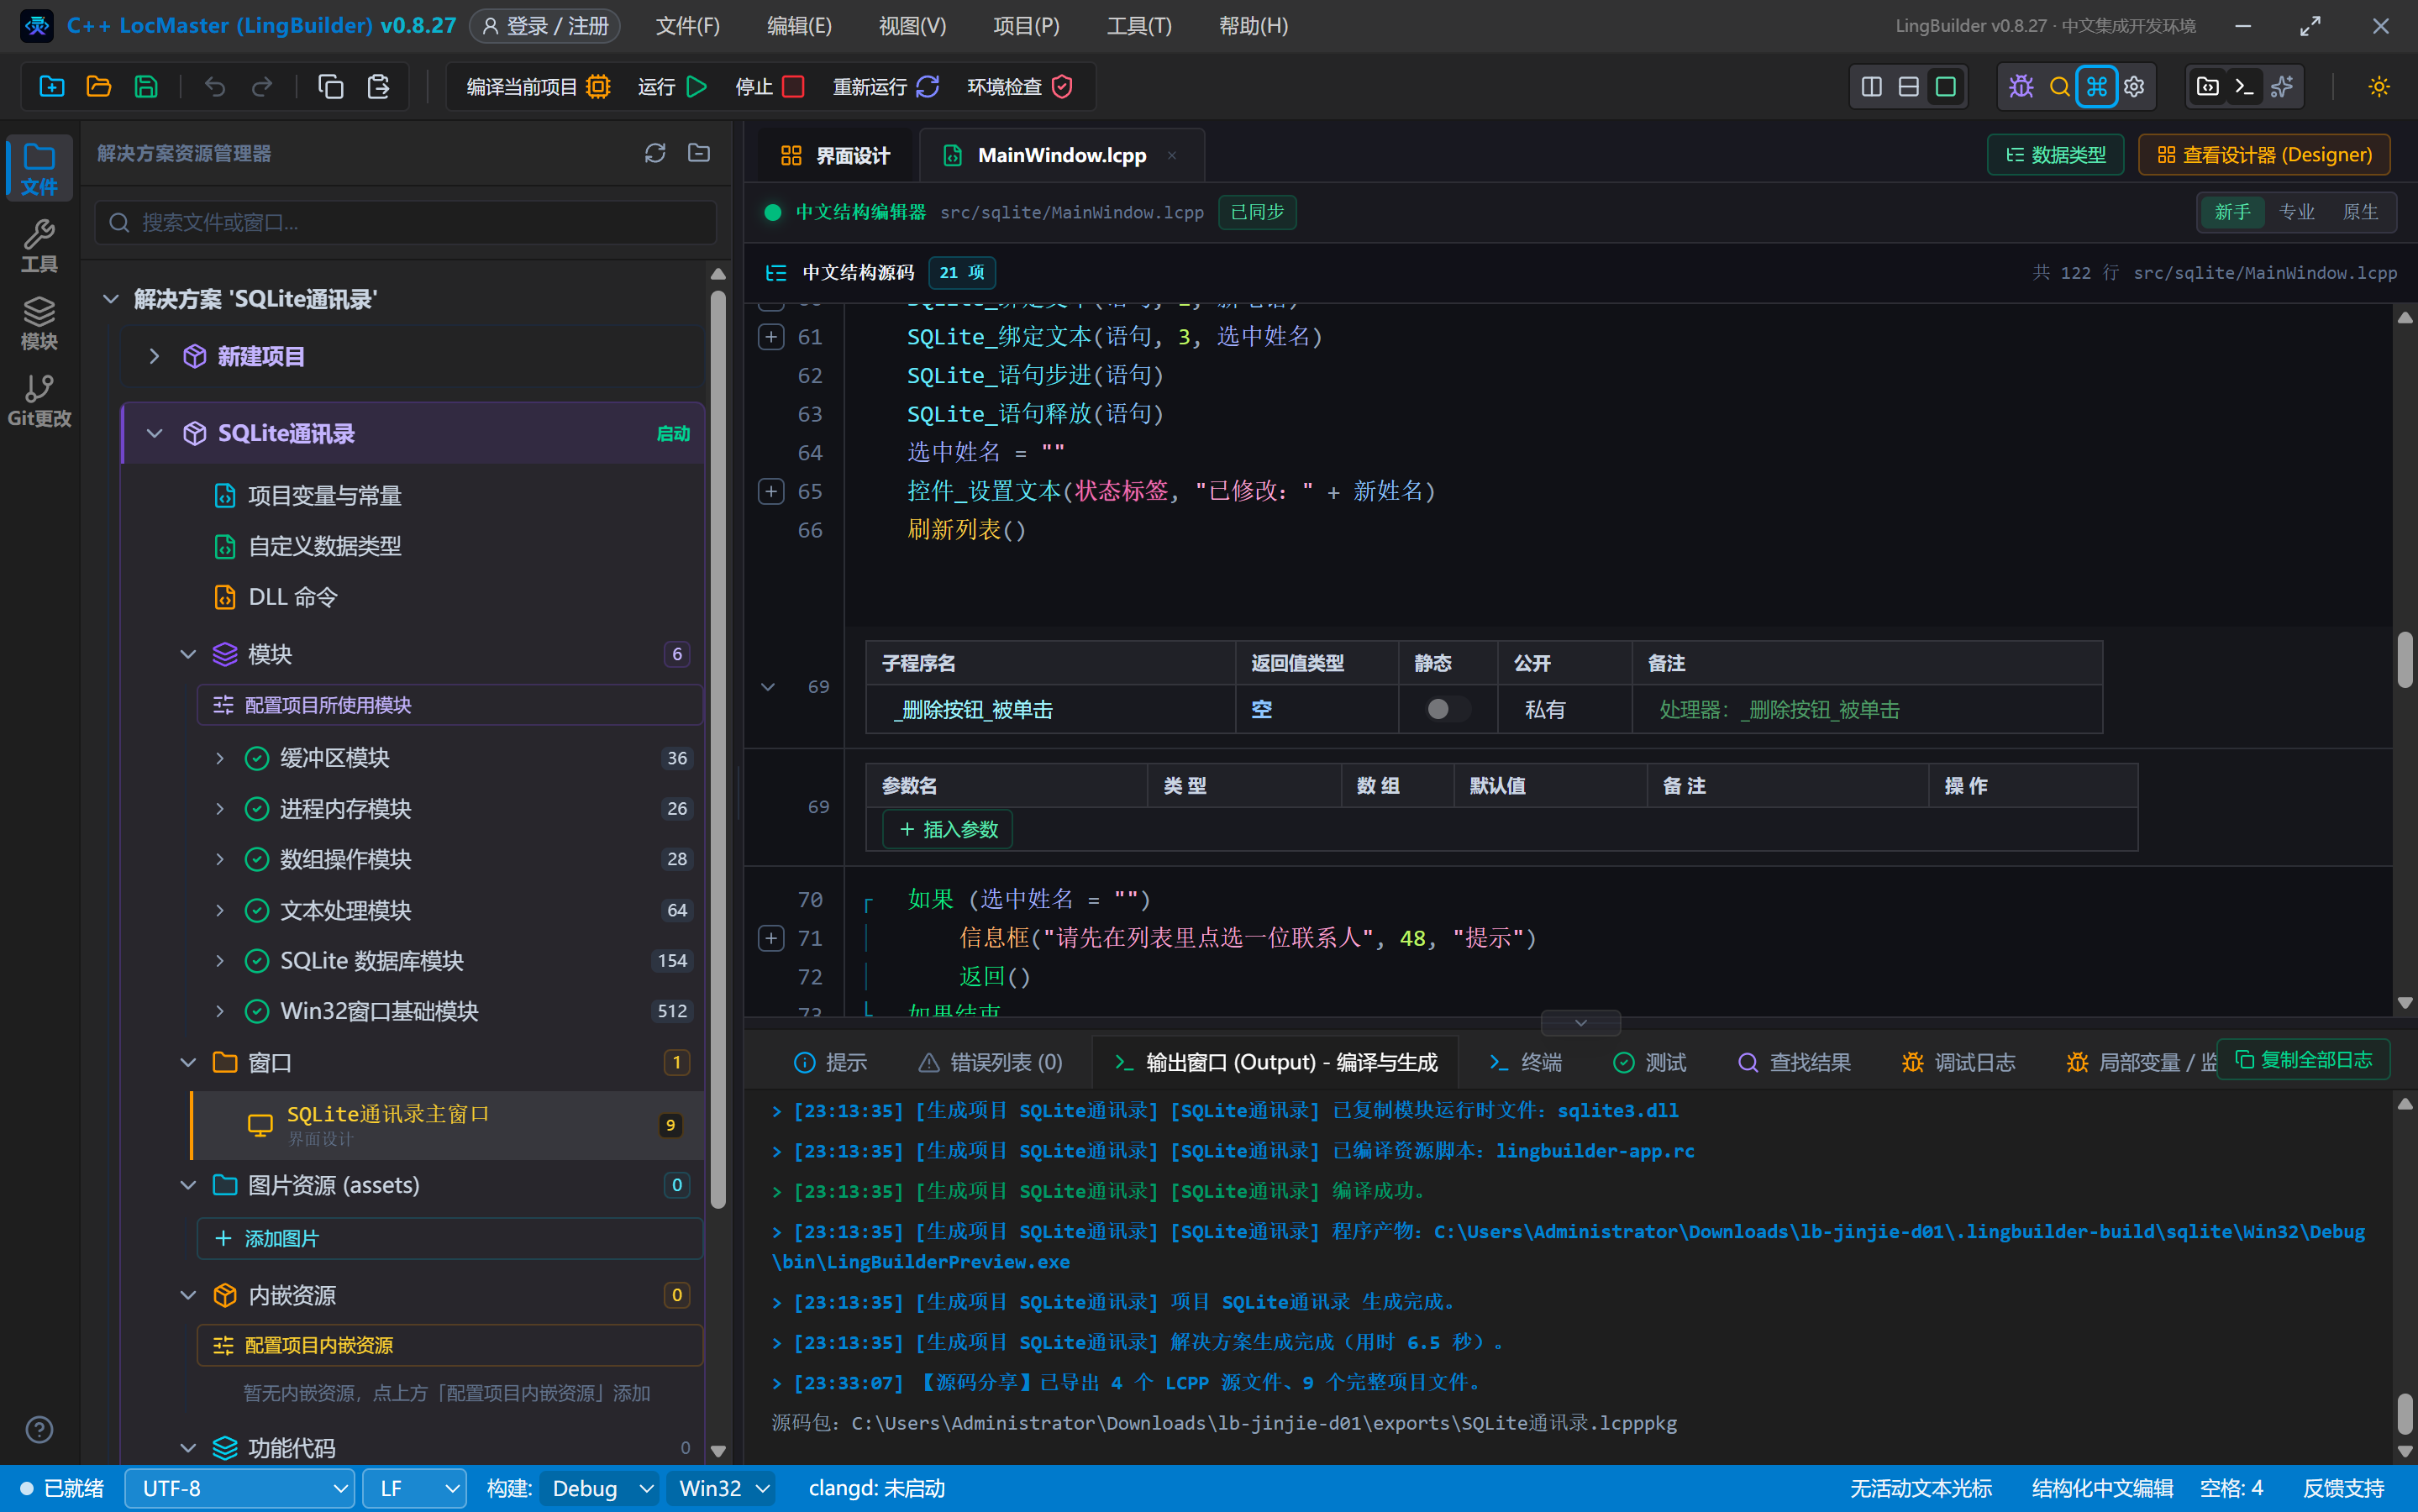Viewport: 2418px width, 1512px height.
Task: Open the 工具 sidebar panel
Action: tap(39, 246)
